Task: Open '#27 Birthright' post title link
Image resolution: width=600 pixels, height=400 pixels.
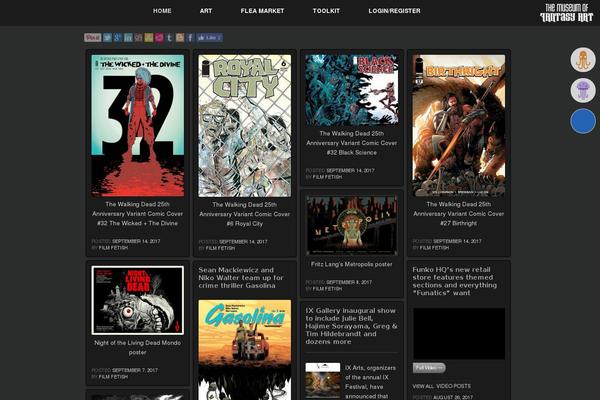Action: pos(459,214)
